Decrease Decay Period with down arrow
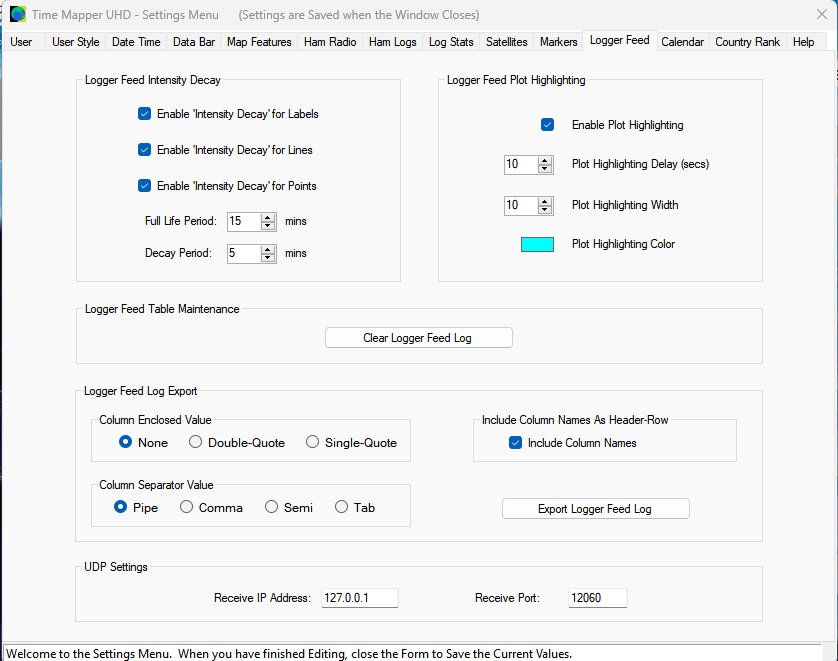 (268, 258)
